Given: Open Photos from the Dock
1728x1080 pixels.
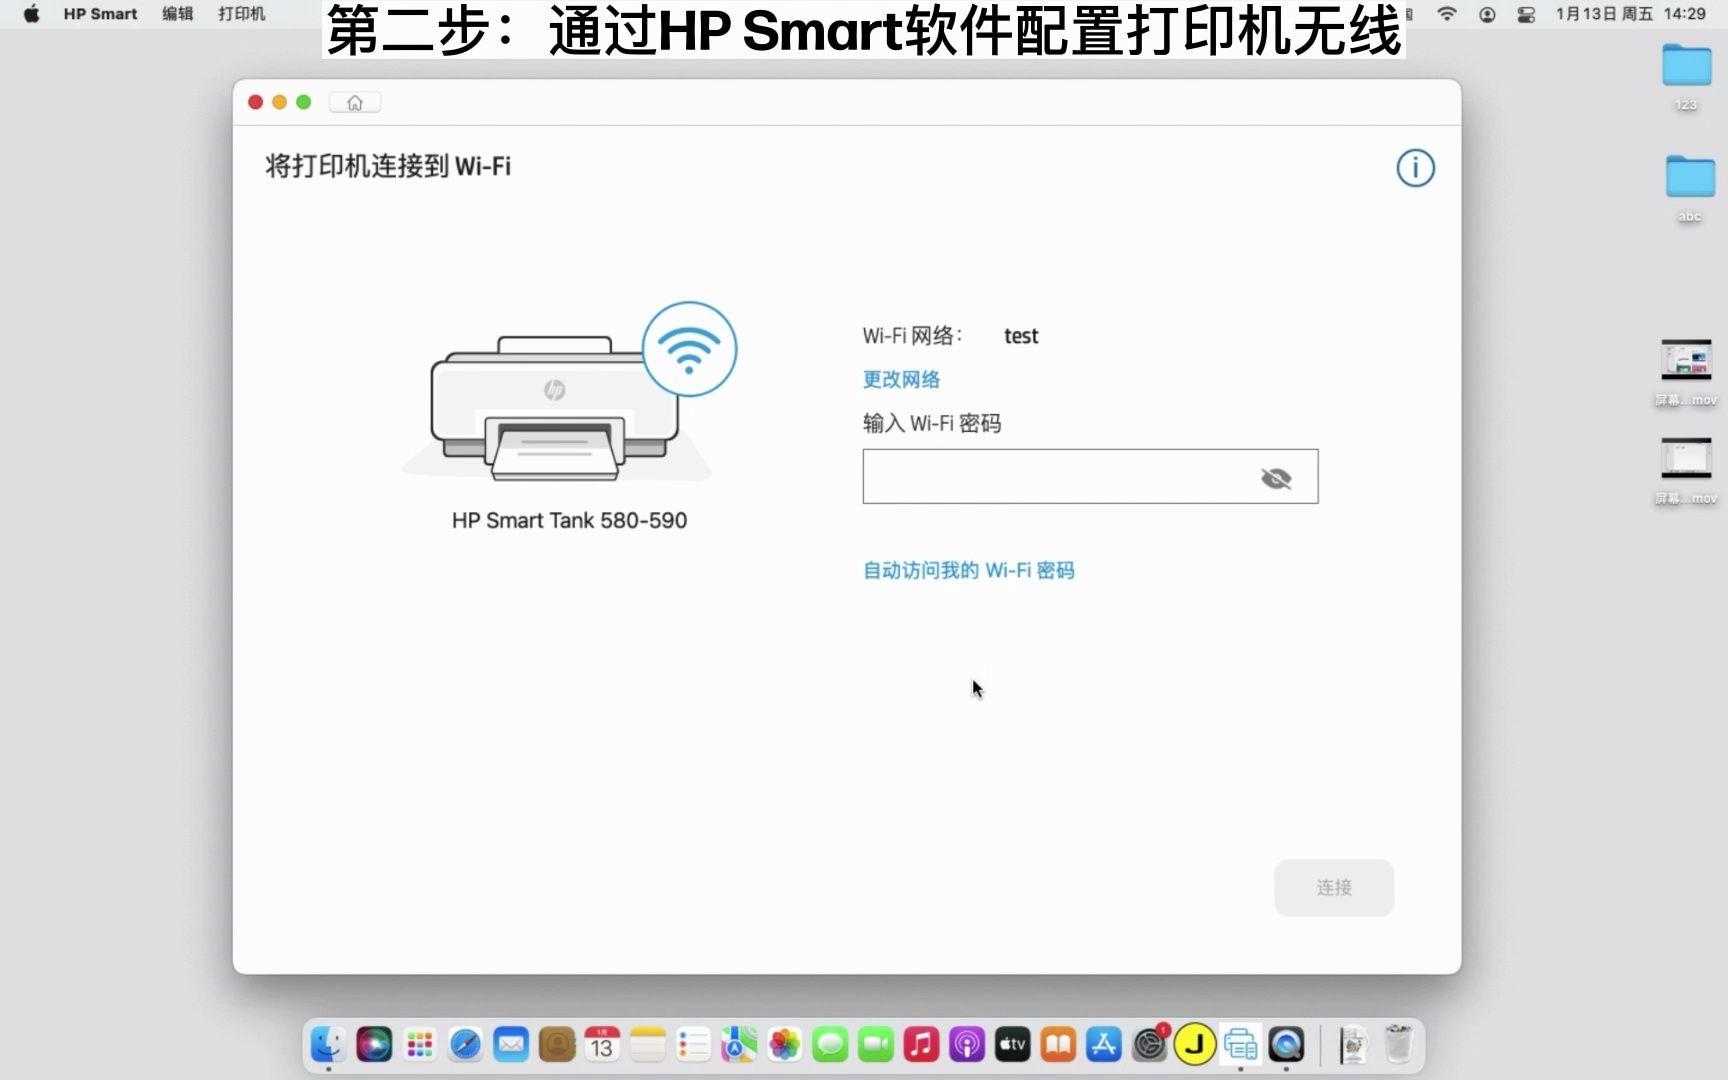Looking at the screenshot, I should click(785, 1045).
